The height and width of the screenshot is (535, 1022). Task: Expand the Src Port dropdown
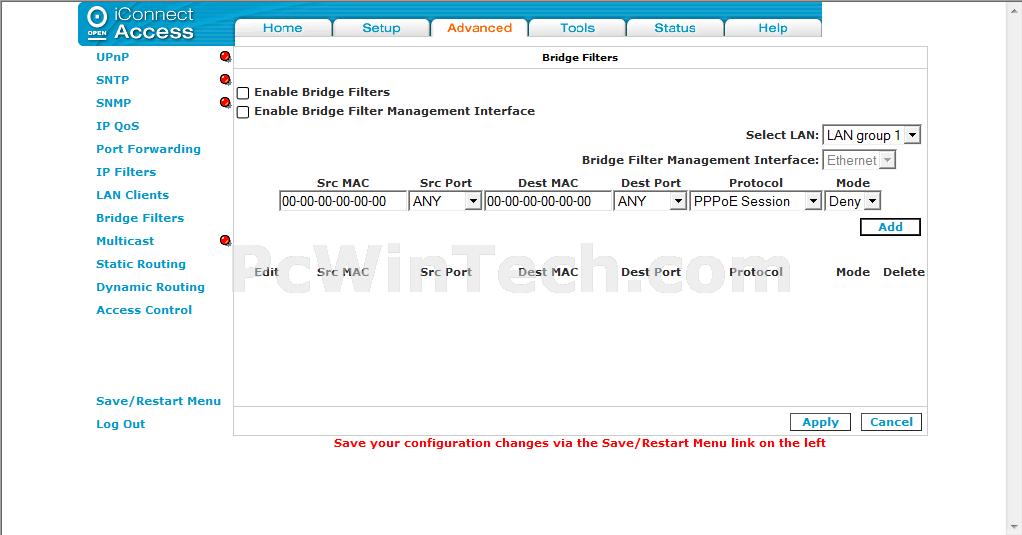tap(445, 201)
